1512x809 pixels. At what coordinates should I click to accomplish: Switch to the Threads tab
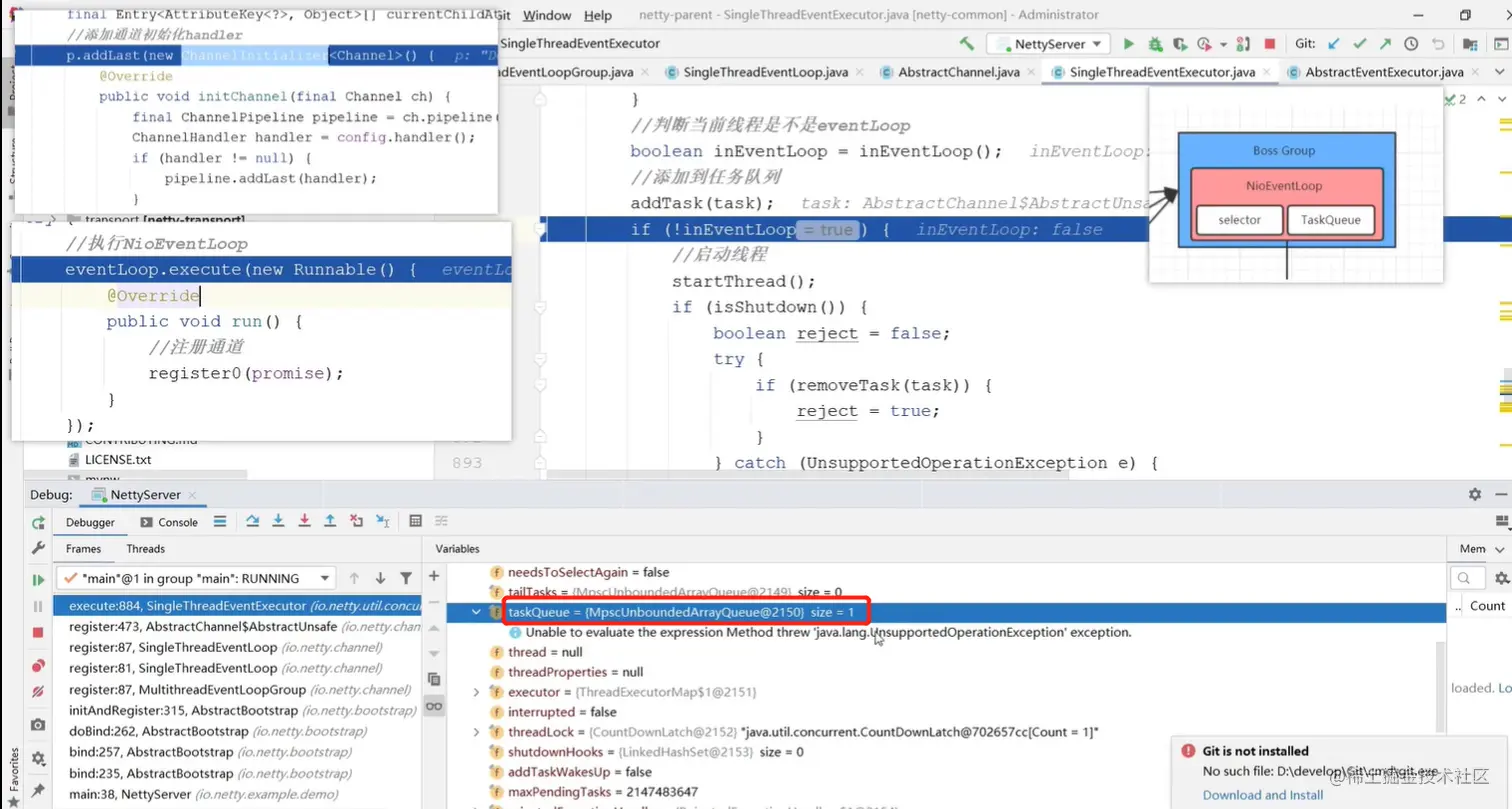[x=145, y=548]
